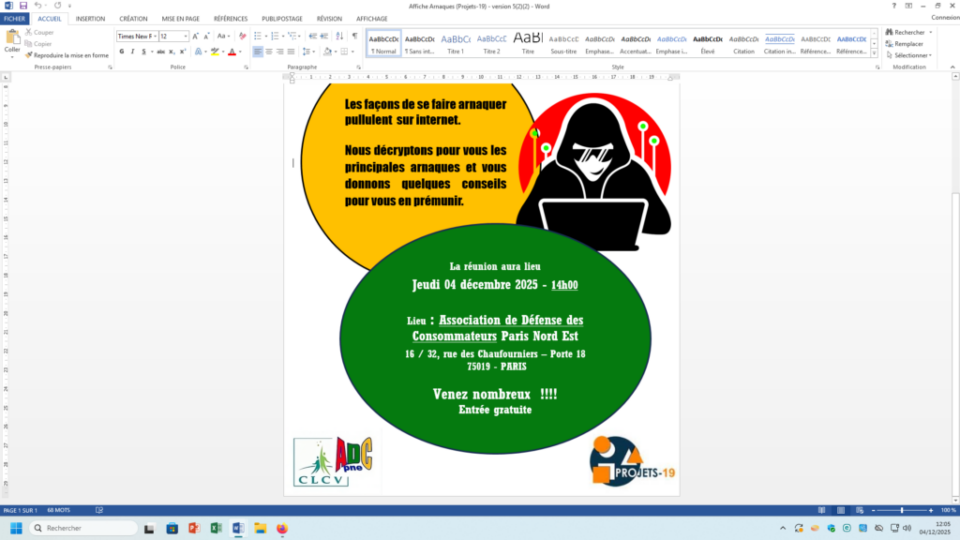This screenshot has height=540, width=960.
Task: Open the INSERTION ribbon tab
Action: [90, 18]
